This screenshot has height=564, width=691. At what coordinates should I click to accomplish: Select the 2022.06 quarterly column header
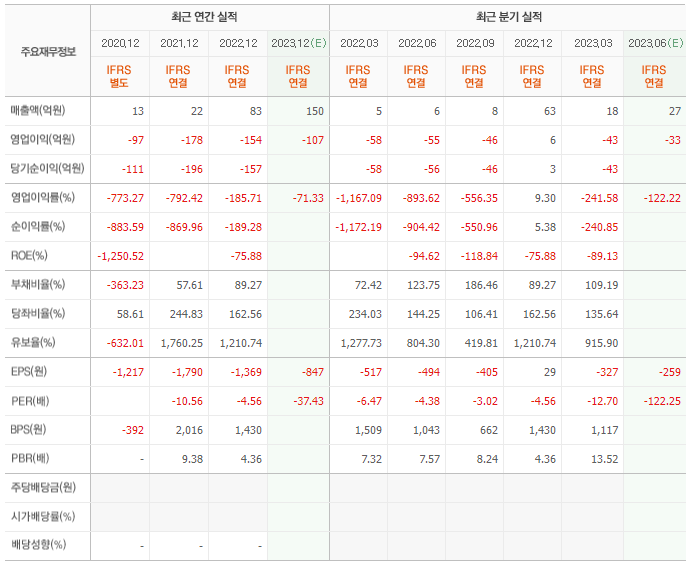(417, 43)
